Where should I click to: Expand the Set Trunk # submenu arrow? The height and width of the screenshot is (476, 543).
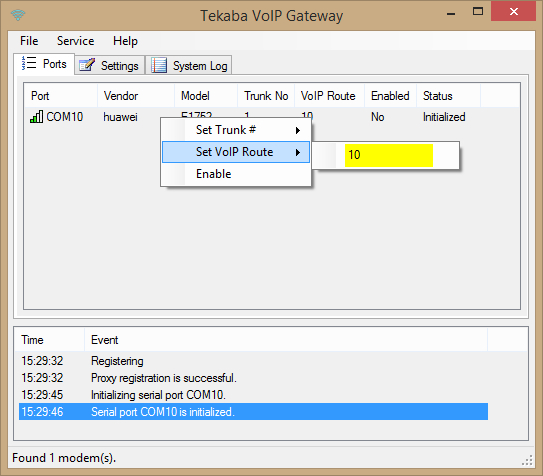(x=297, y=131)
